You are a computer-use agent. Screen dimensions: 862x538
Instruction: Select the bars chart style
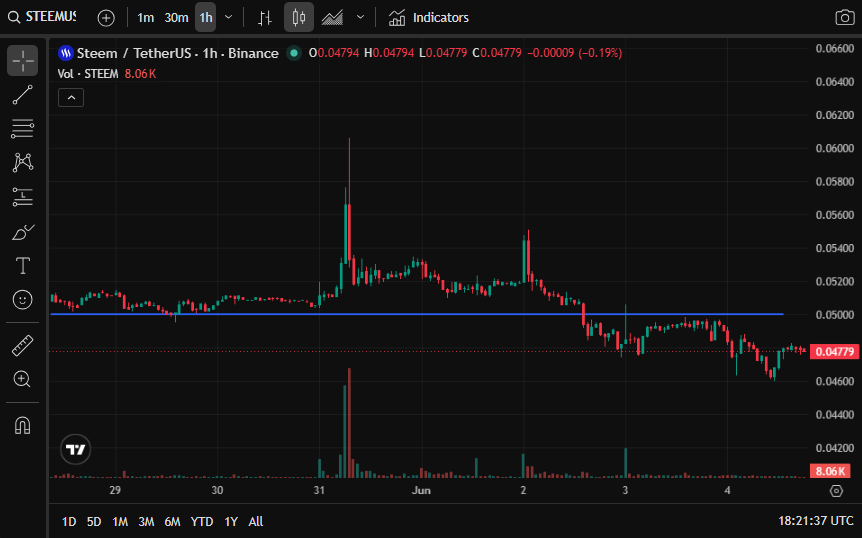265,18
